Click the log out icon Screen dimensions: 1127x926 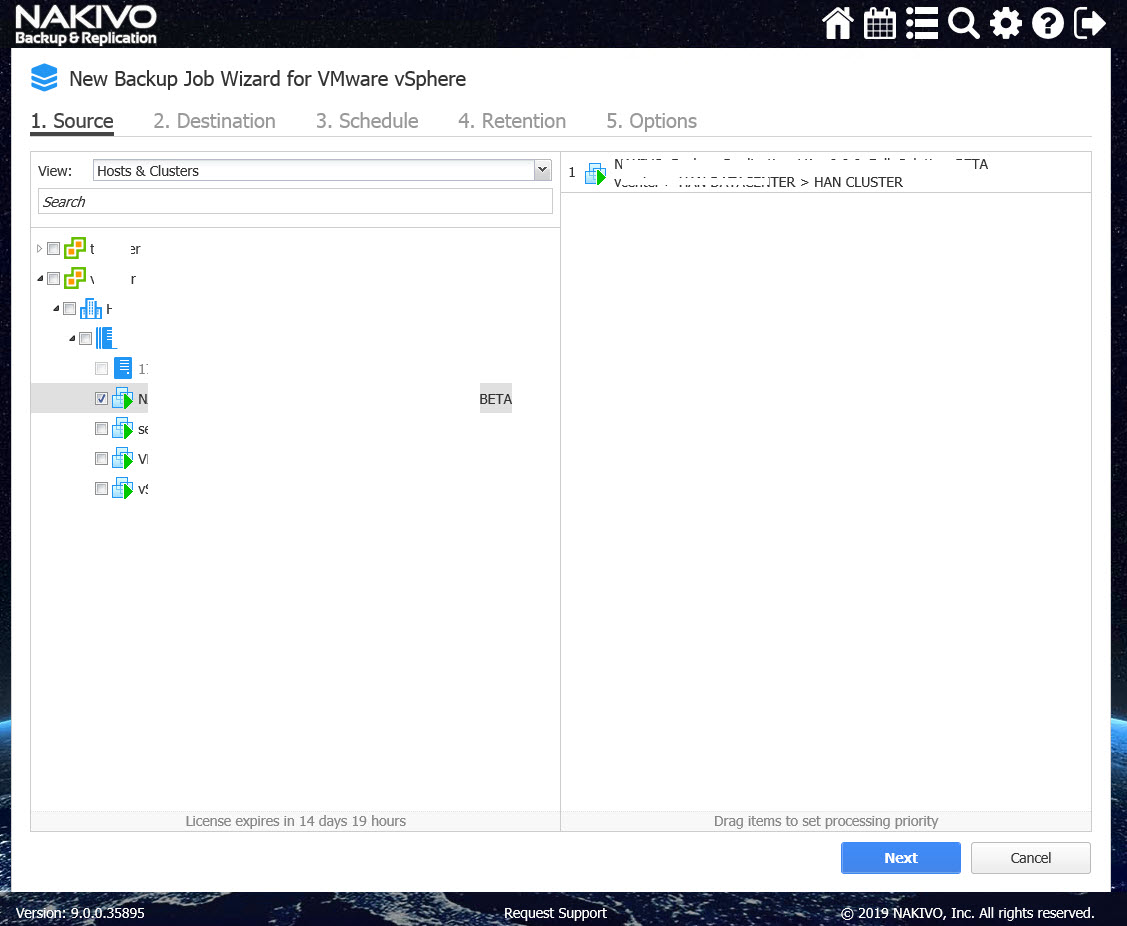[1089, 23]
